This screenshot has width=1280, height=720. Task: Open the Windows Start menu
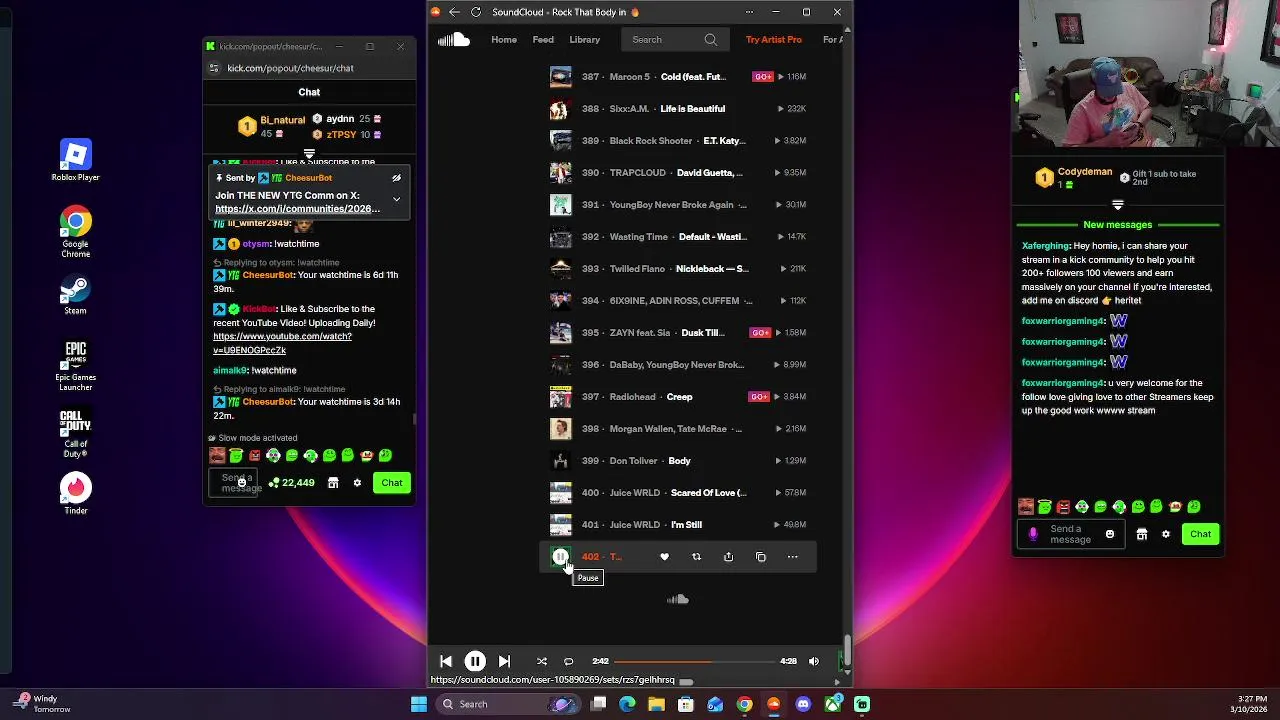[419, 704]
